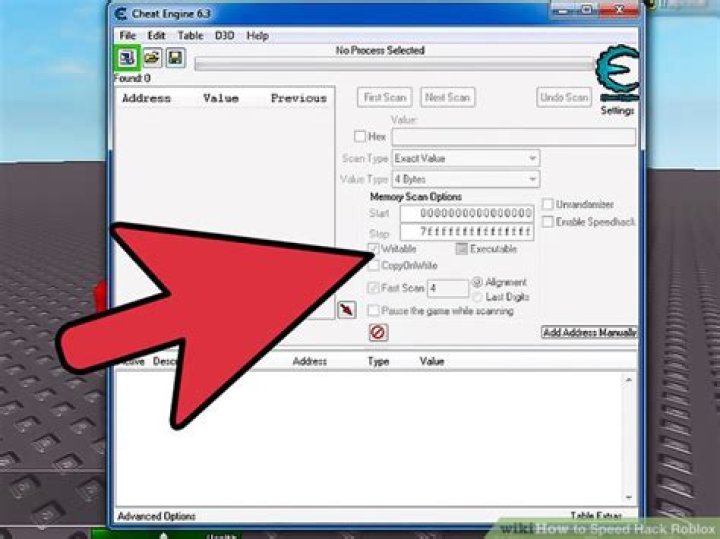Open the File menu
The height and width of the screenshot is (539, 720).
pos(127,36)
